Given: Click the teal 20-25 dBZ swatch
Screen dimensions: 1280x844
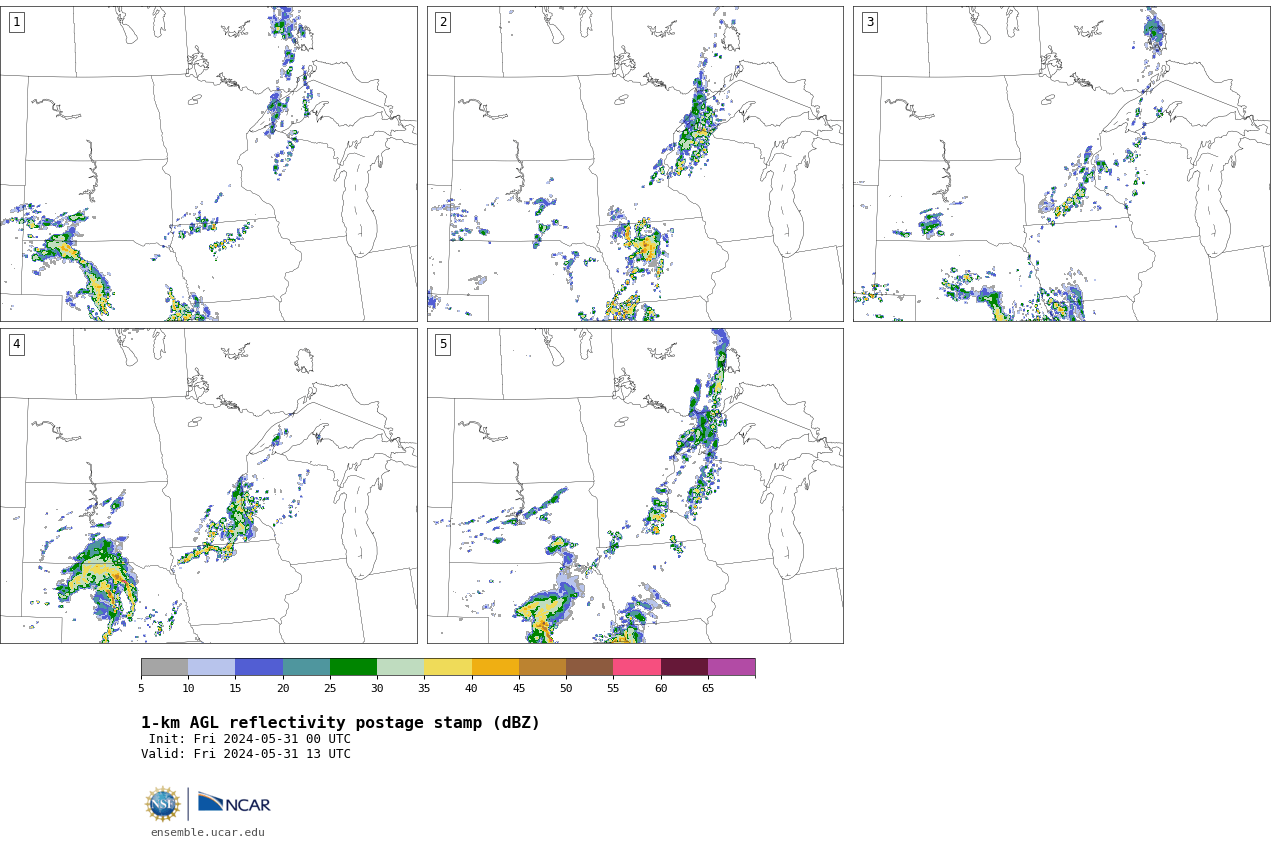Looking at the screenshot, I should click(306, 667).
